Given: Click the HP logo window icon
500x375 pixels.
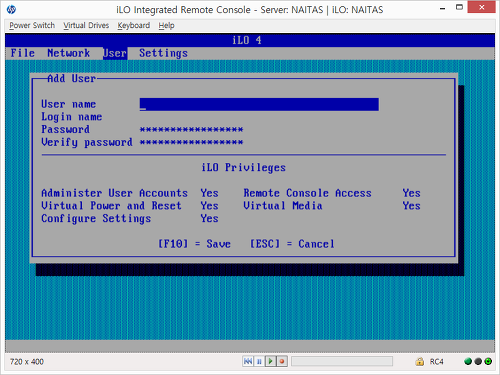Looking at the screenshot, I should [x=11, y=9].
